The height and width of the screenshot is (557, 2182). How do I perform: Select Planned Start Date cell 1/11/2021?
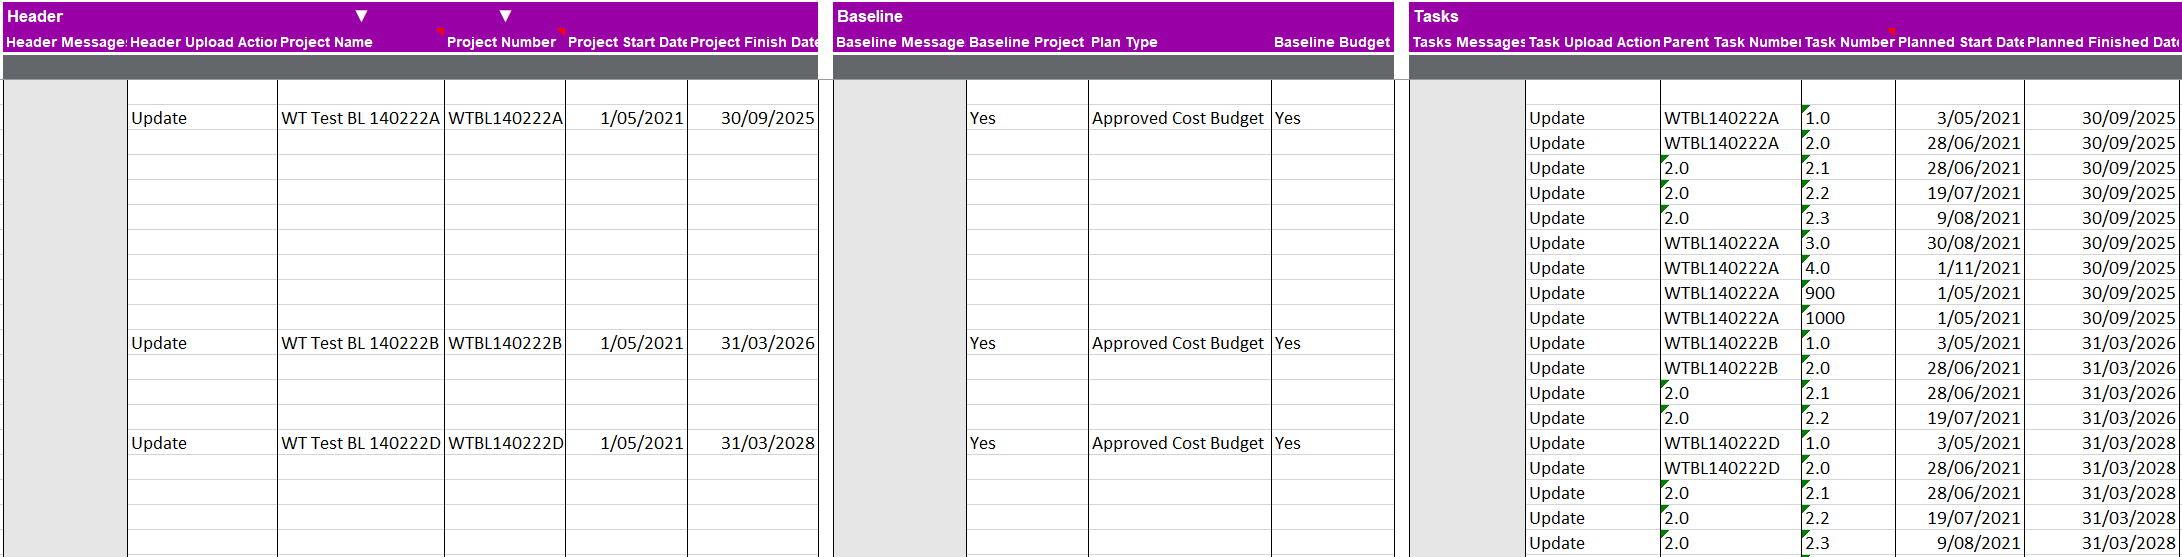1960,268
